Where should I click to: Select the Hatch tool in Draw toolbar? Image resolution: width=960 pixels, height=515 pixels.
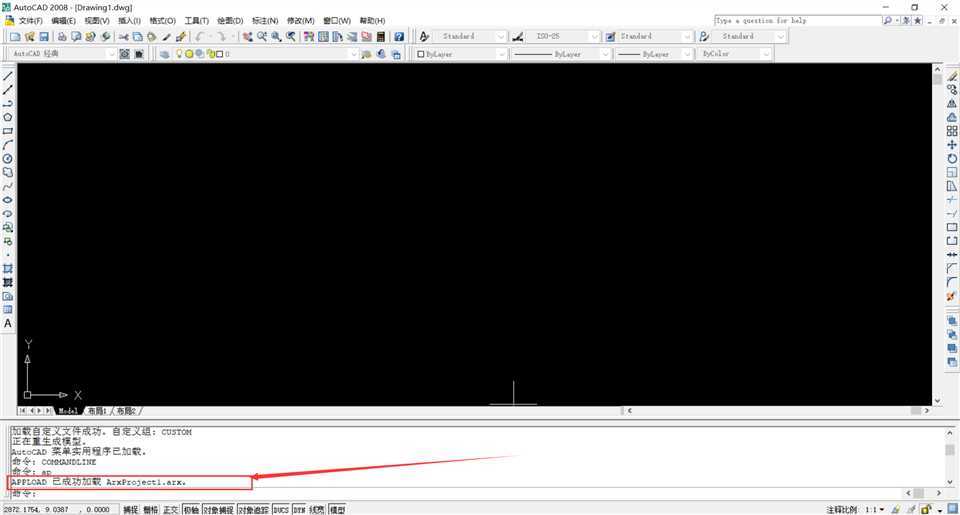point(8,268)
